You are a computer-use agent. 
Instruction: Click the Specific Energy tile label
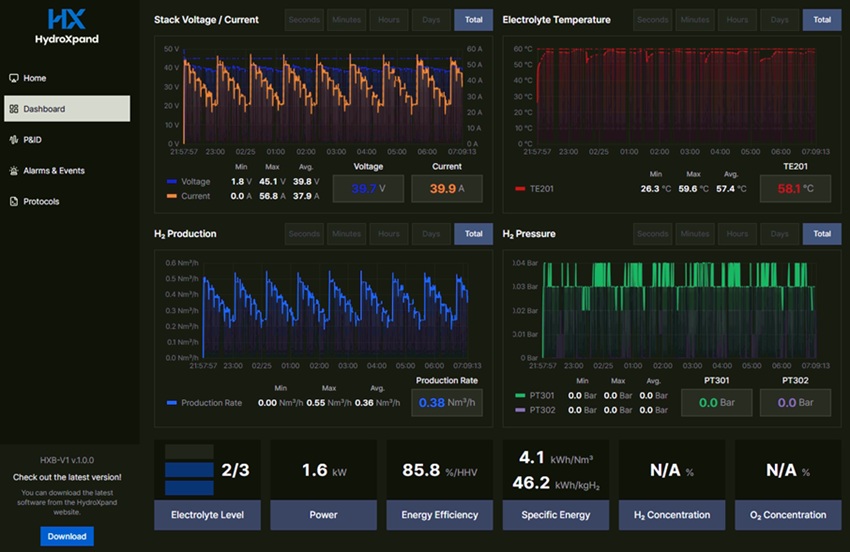coord(555,515)
